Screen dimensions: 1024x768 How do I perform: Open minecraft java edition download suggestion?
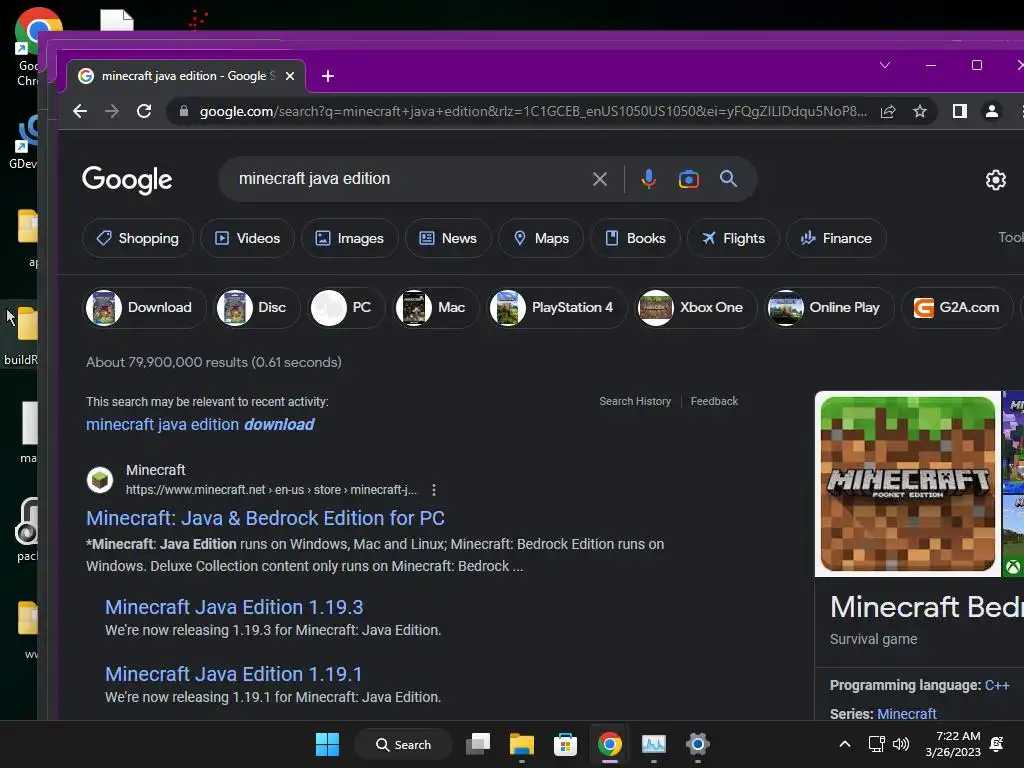click(200, 424)
